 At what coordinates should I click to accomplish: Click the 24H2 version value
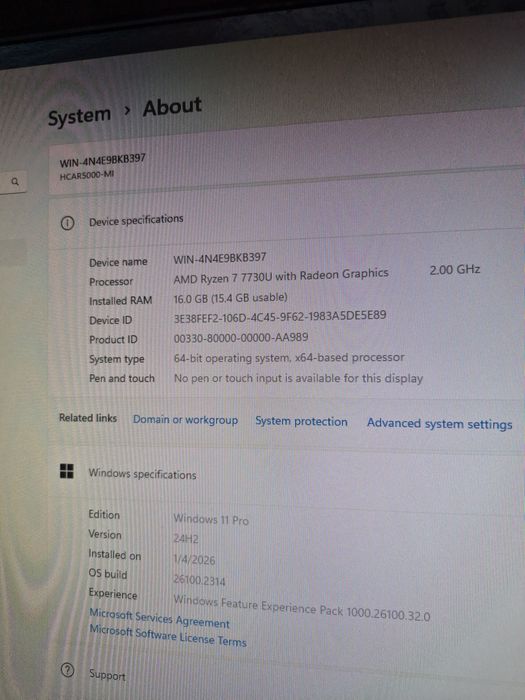186,538
